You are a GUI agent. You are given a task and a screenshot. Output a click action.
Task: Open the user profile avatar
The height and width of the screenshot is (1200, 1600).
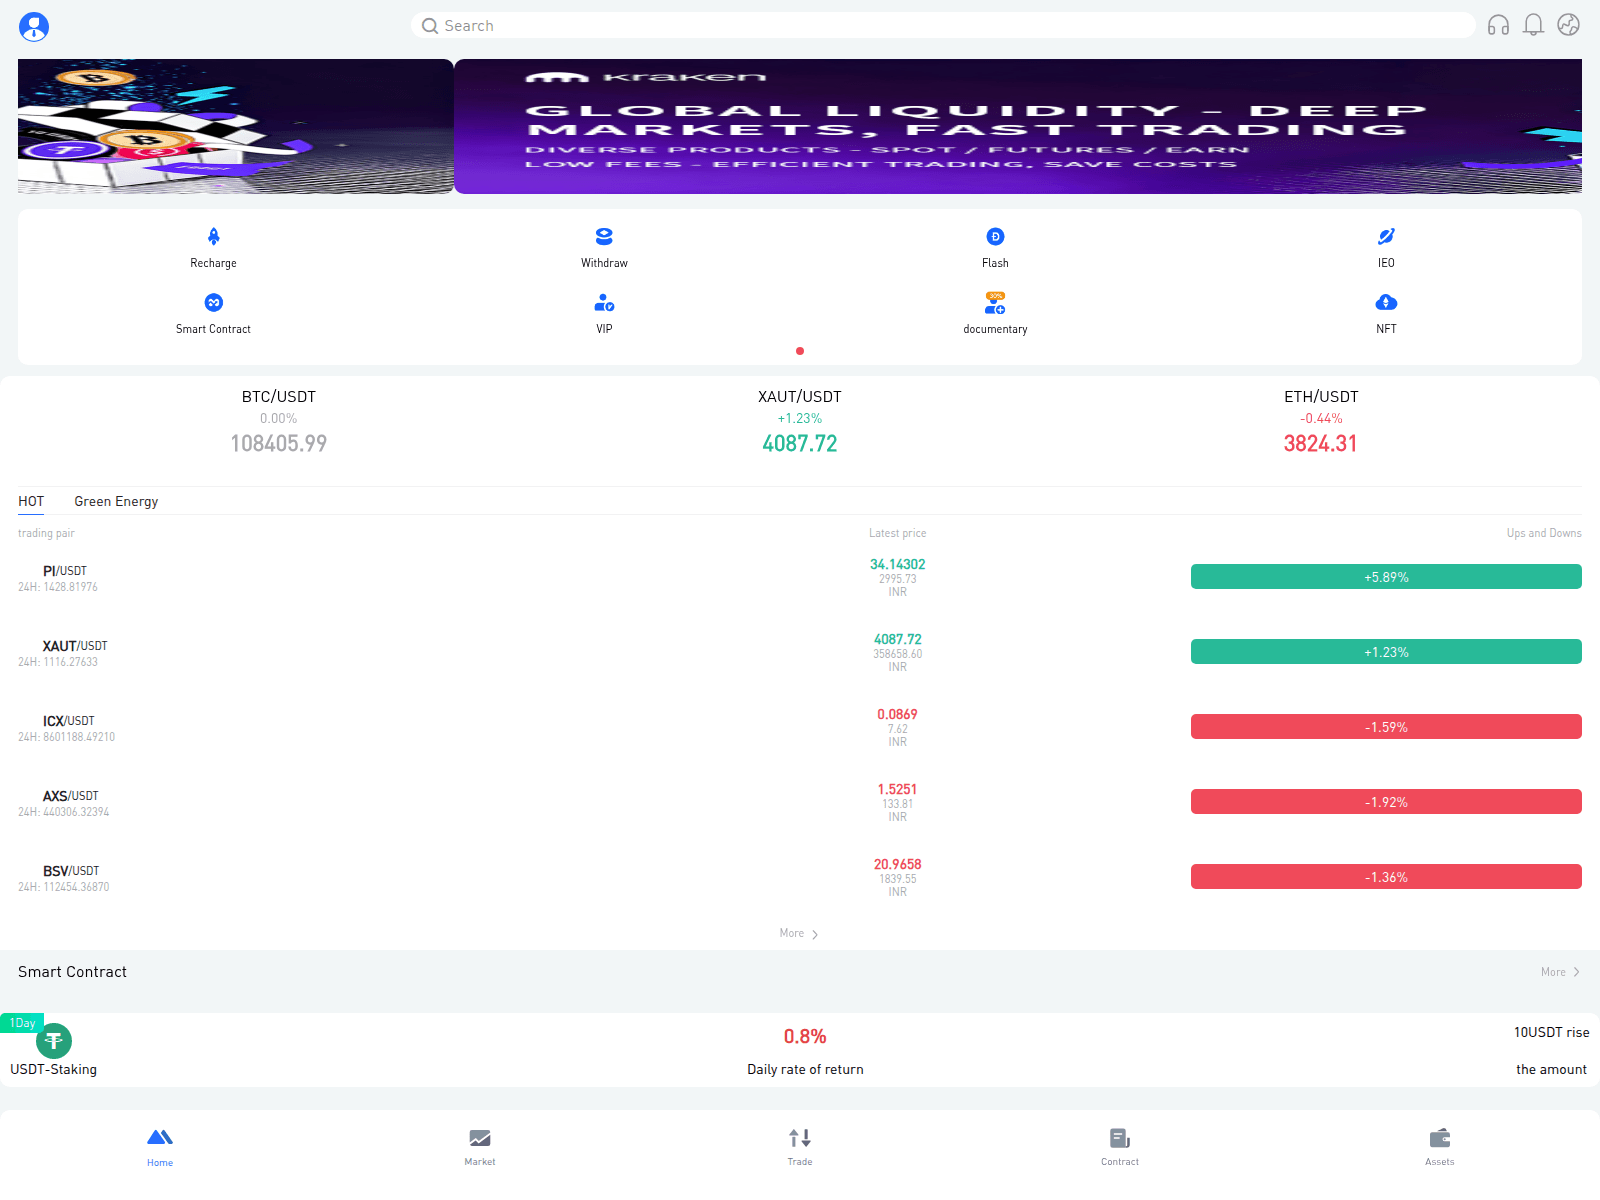click(x=34, y=27)
